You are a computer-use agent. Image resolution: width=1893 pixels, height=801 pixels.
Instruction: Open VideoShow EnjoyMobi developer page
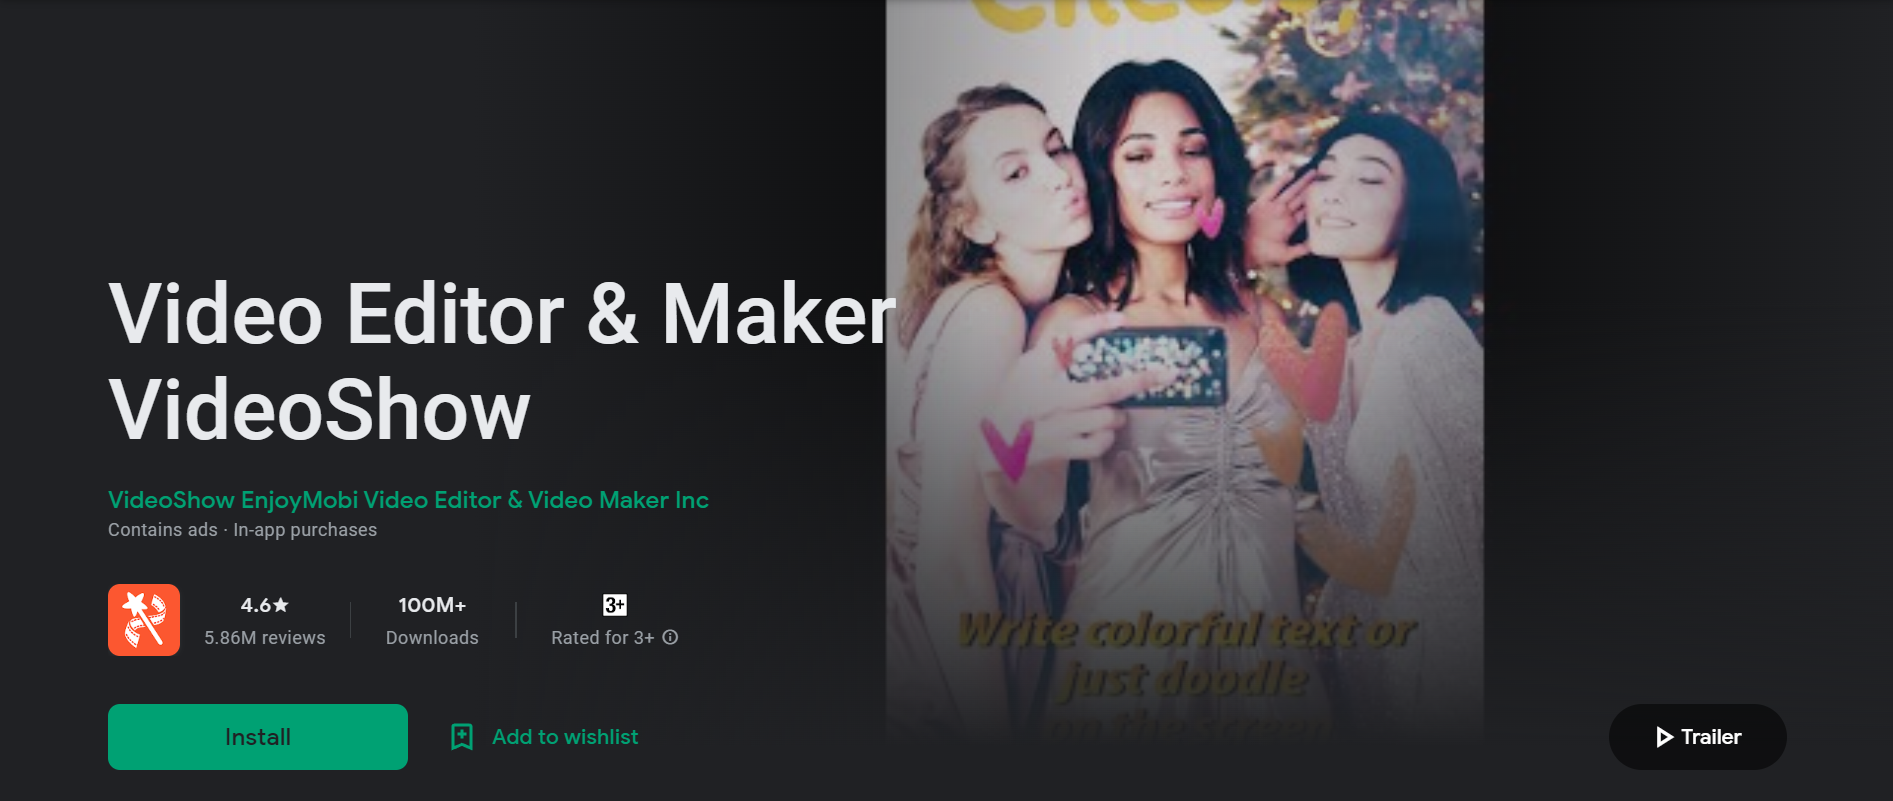(408, 500)
